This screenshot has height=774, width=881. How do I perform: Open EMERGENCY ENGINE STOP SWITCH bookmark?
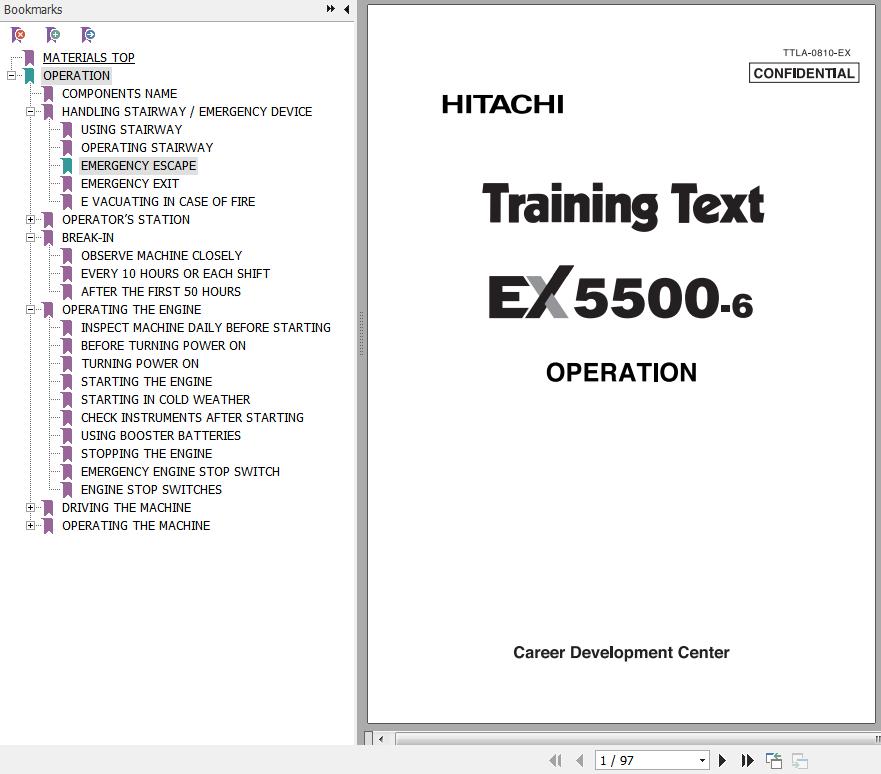tap(180, 471)
